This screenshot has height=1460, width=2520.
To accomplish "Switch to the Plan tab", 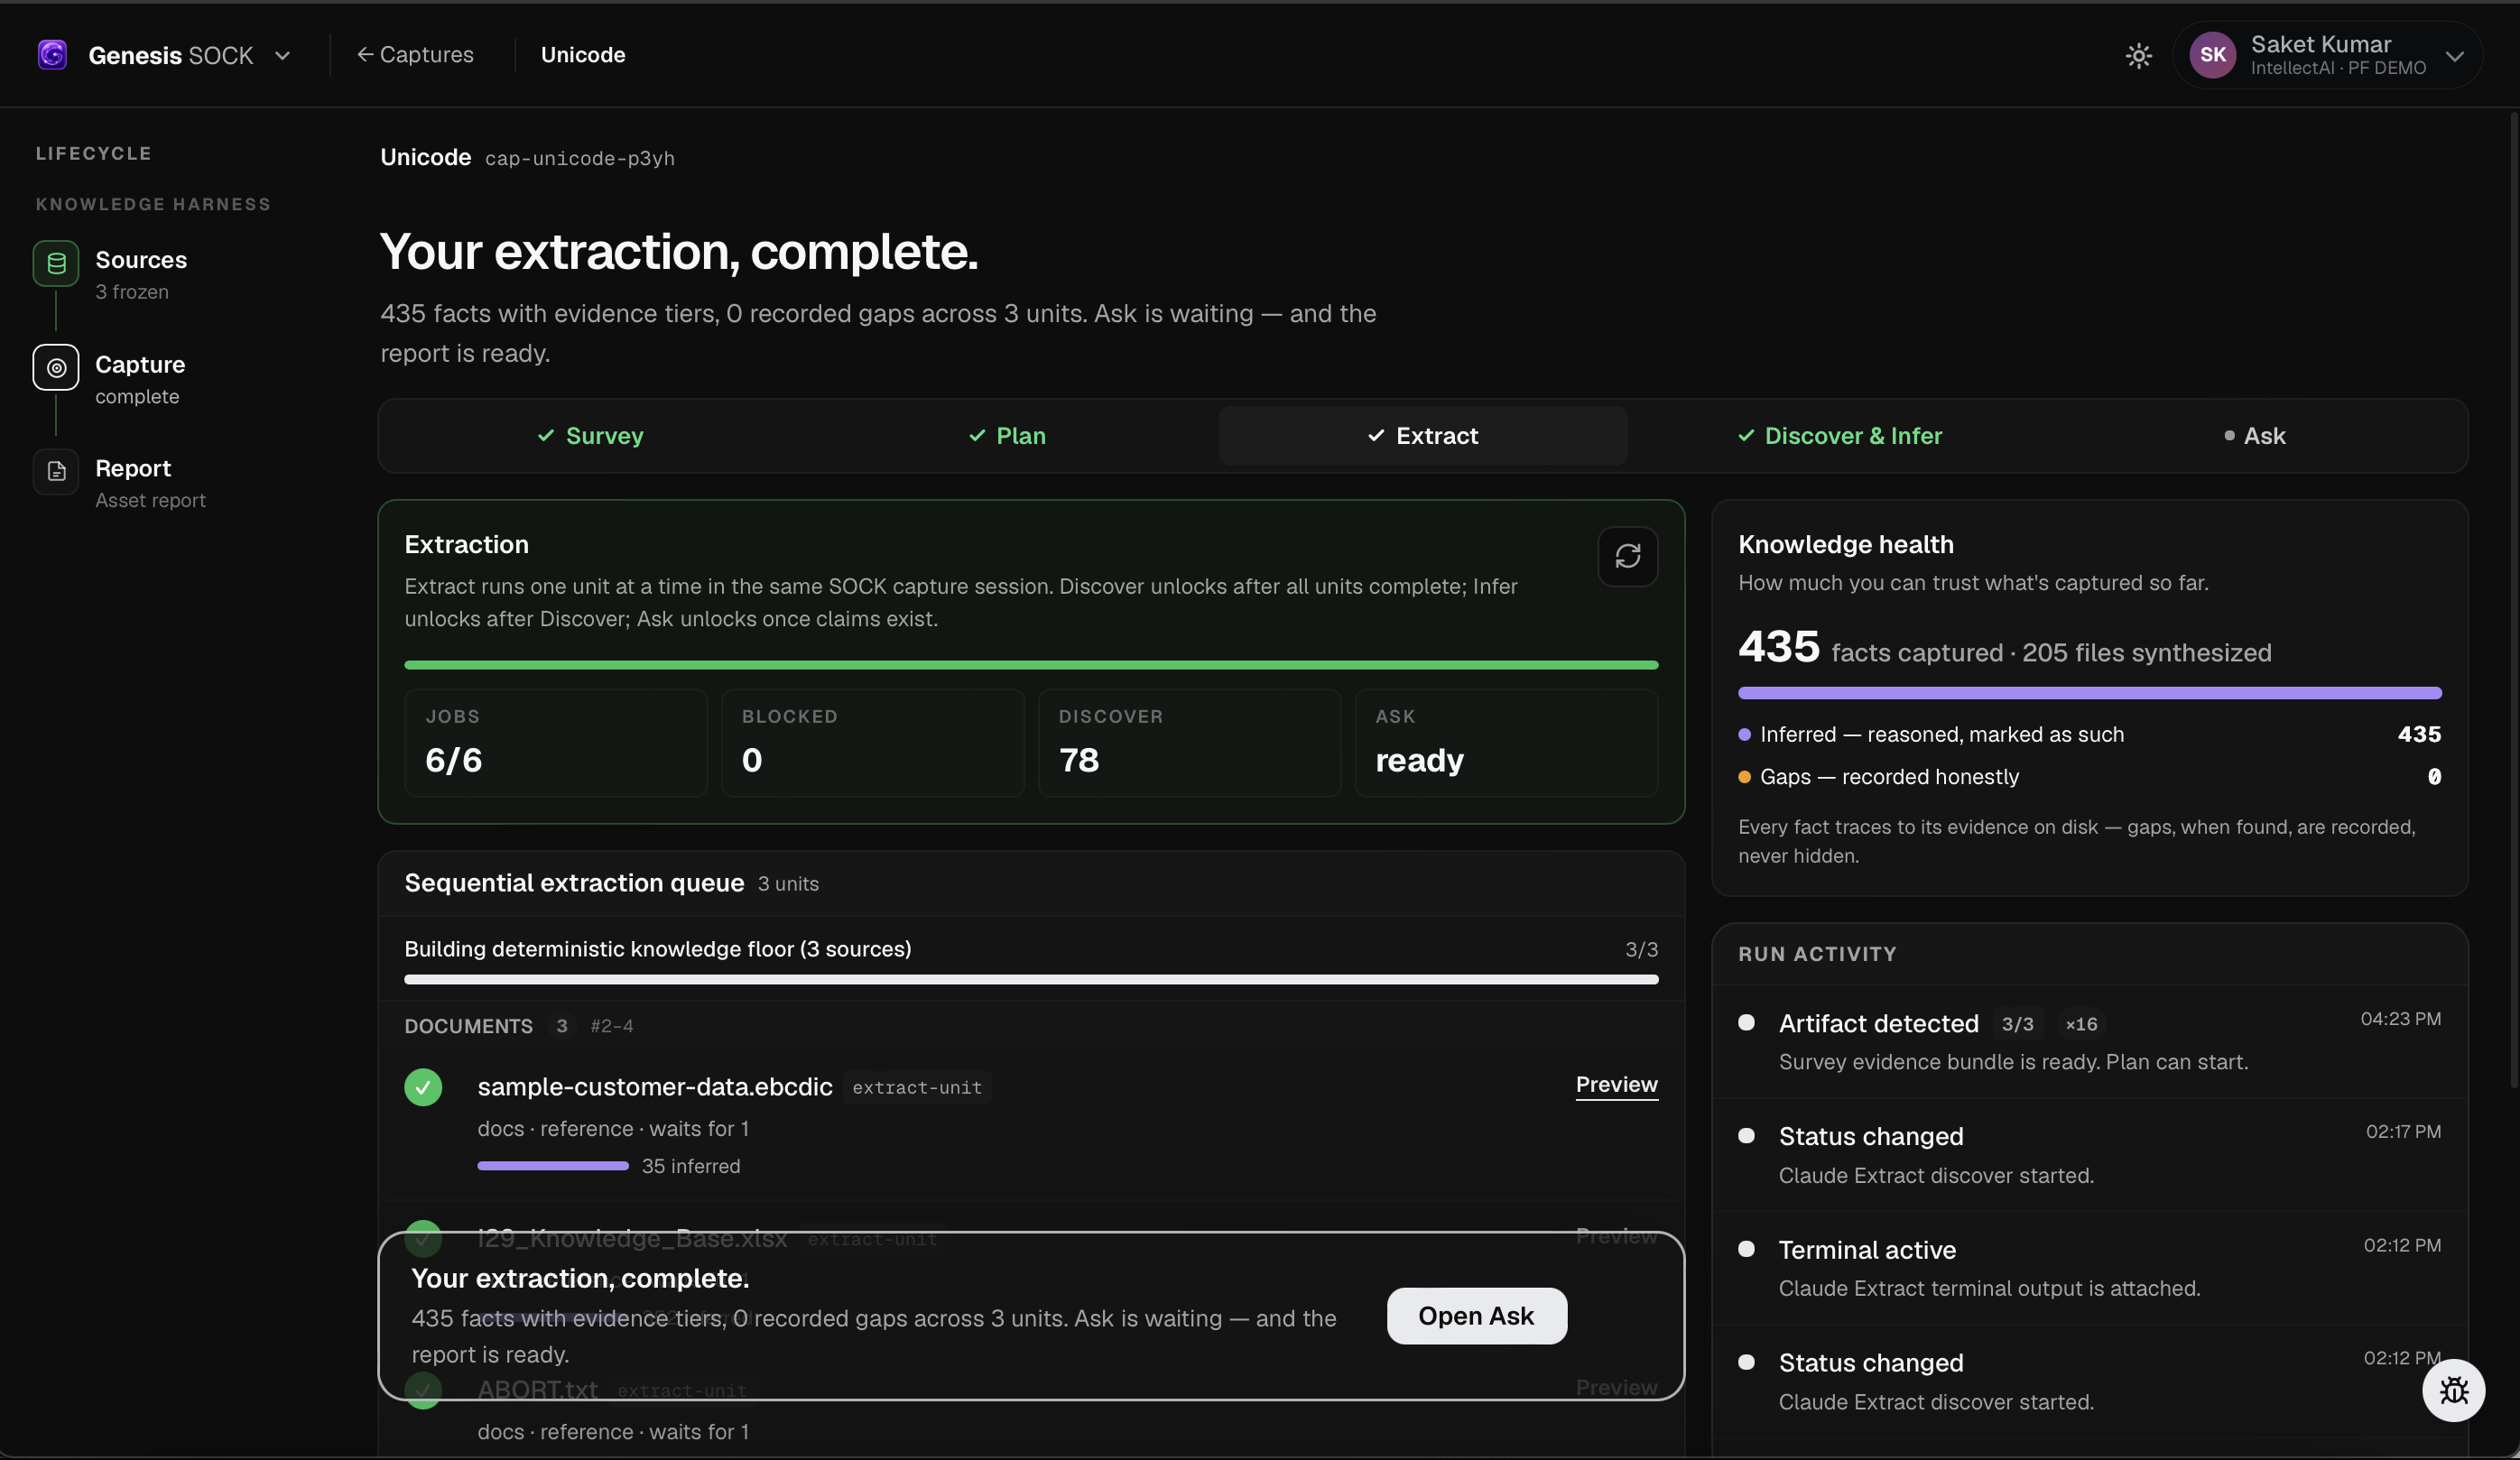I will (x=1007, y=435).
